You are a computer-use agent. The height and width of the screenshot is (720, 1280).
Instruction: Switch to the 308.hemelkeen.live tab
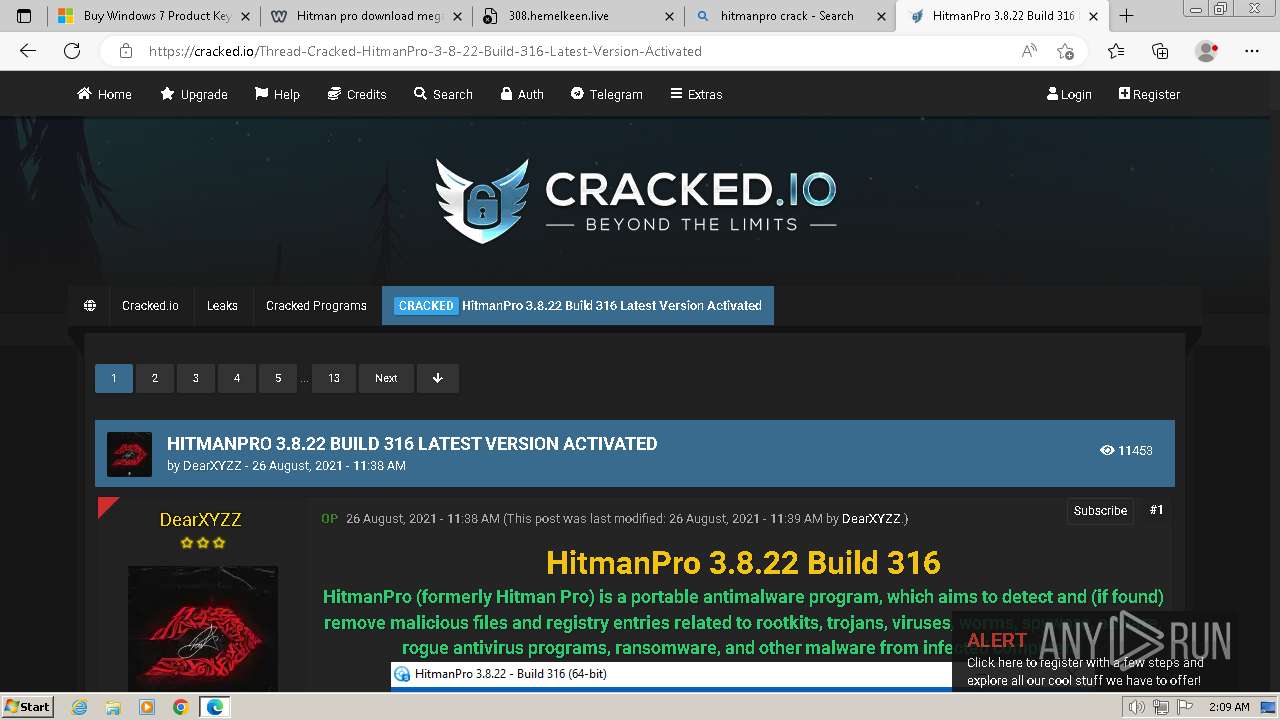(578, 16)
